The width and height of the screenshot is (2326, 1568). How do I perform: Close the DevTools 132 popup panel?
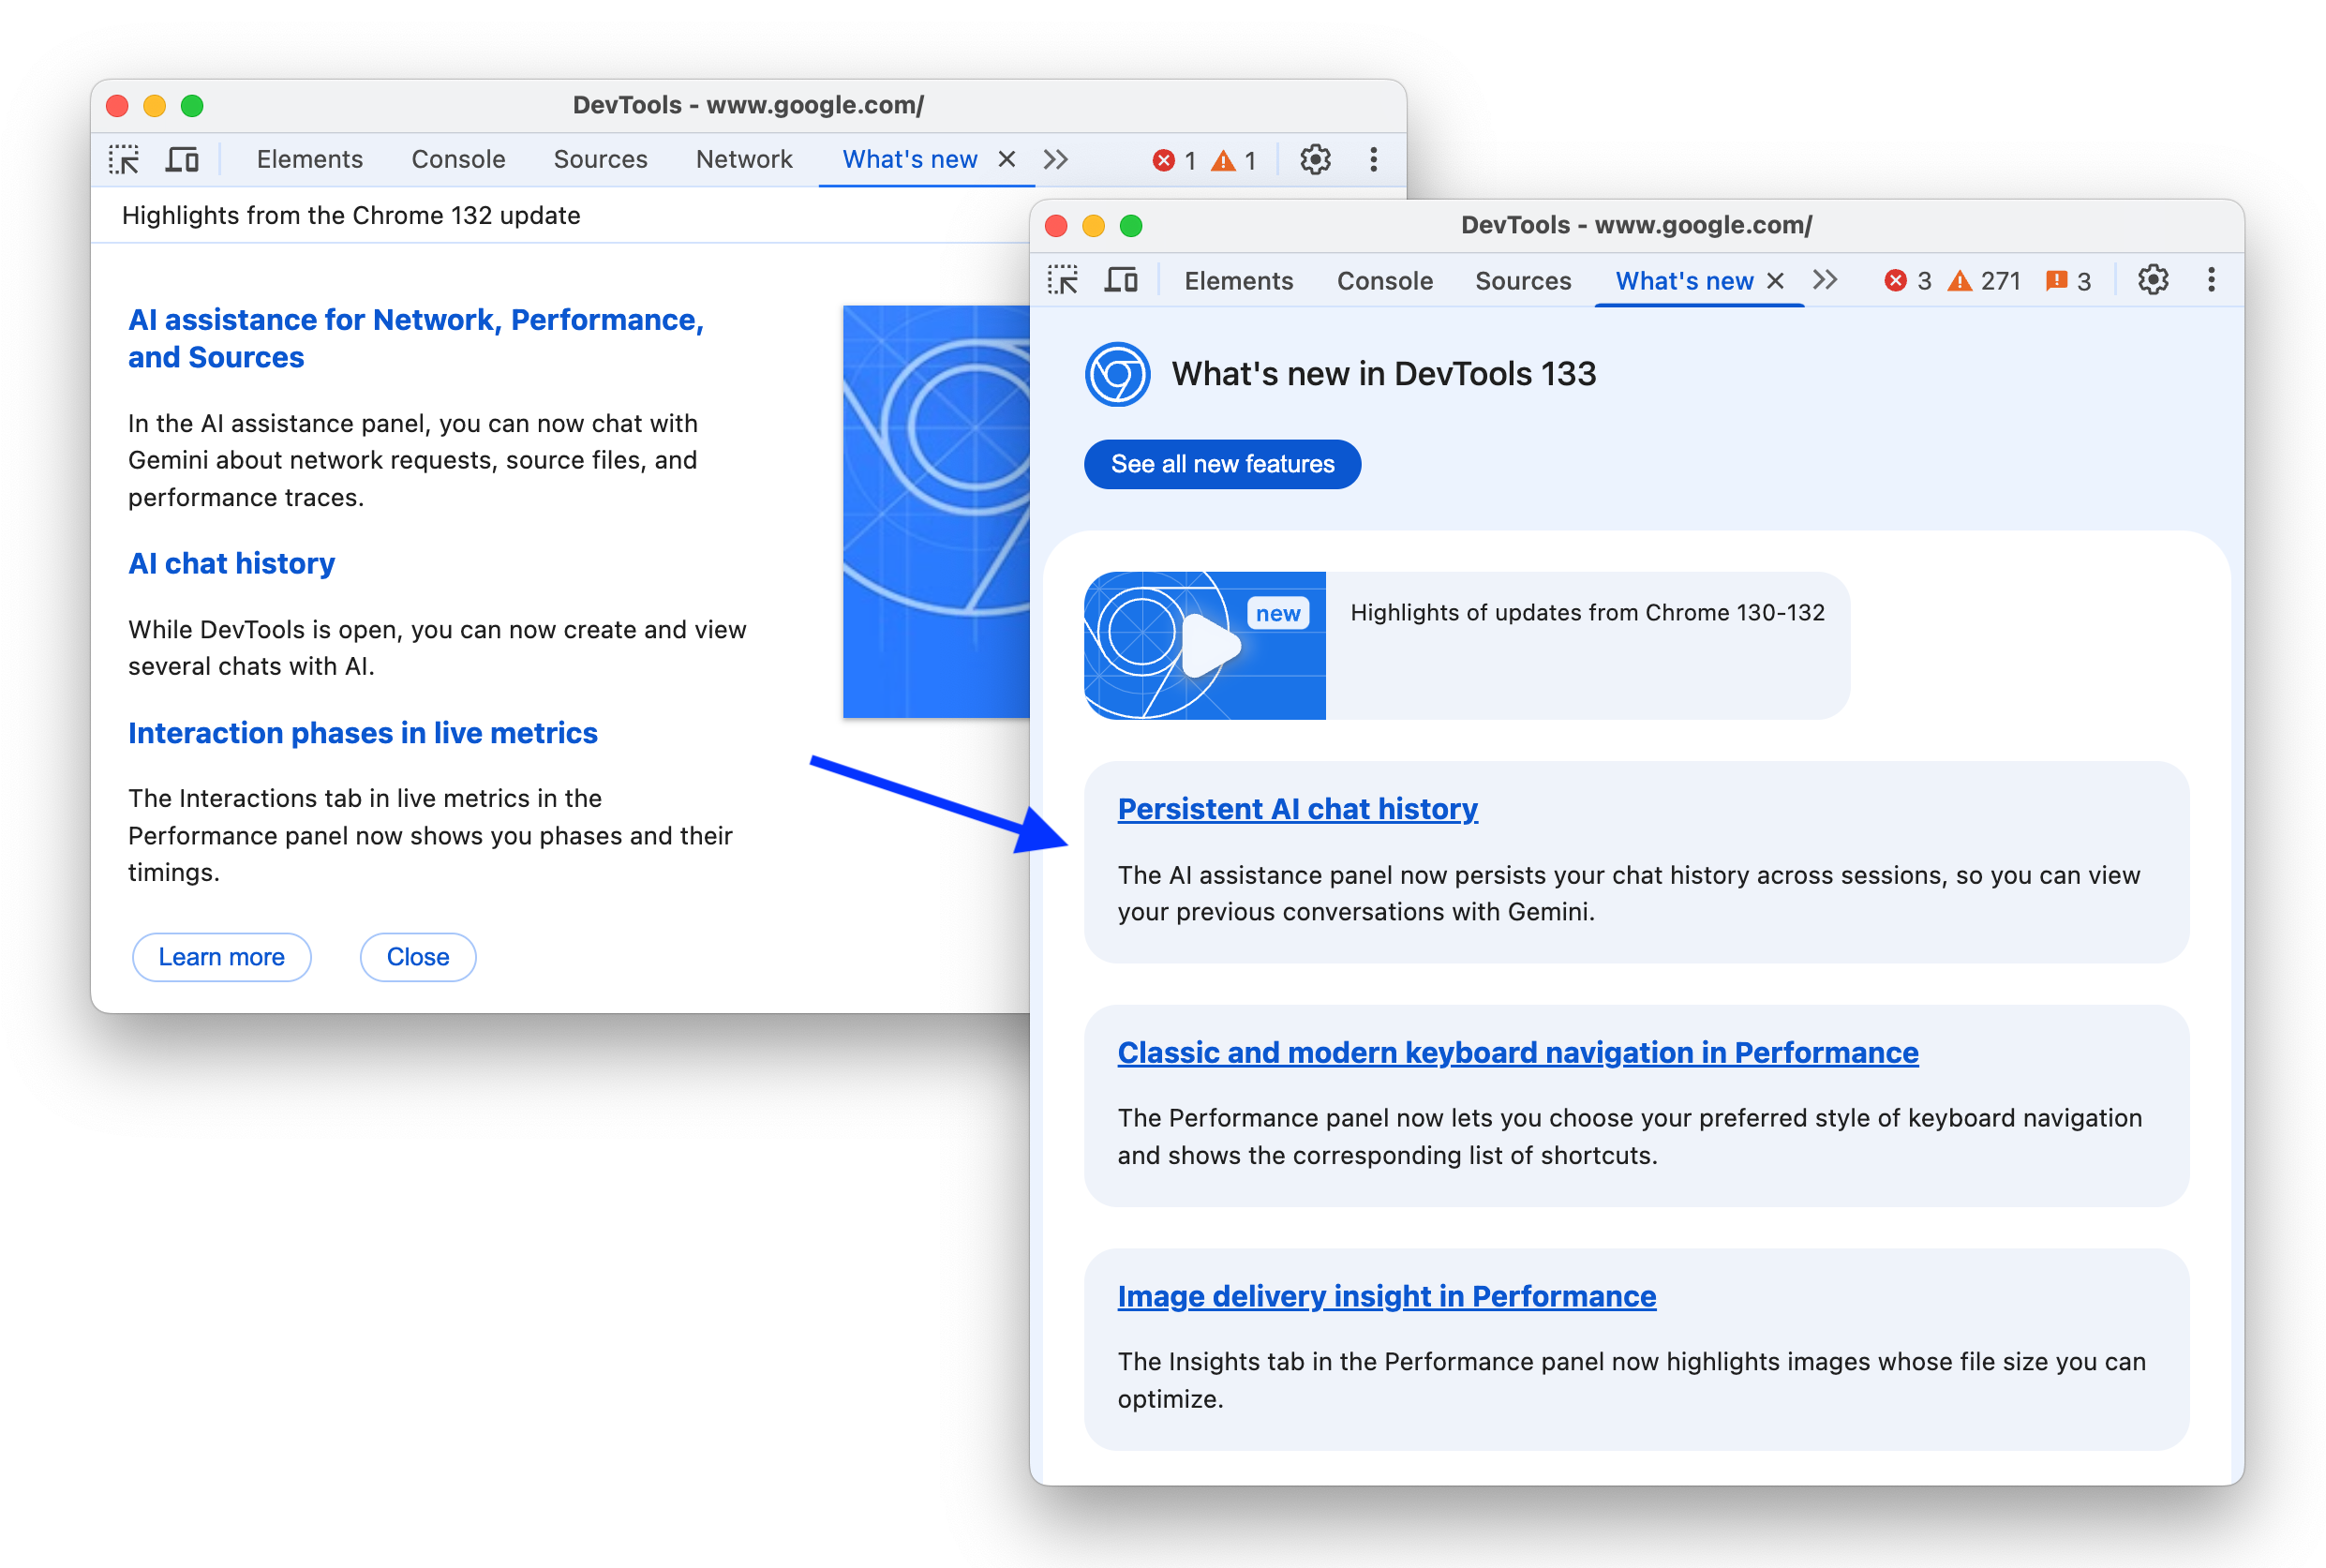[418, 957]
